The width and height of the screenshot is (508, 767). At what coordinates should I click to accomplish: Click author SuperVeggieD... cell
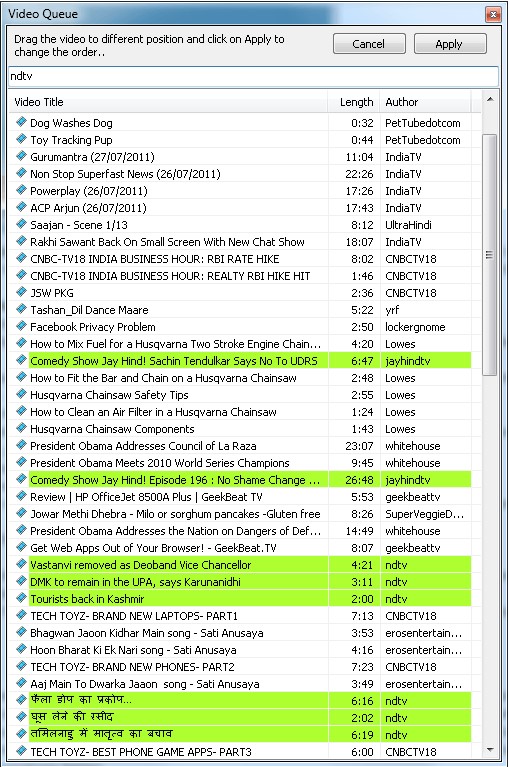click(x=424, y=514)
